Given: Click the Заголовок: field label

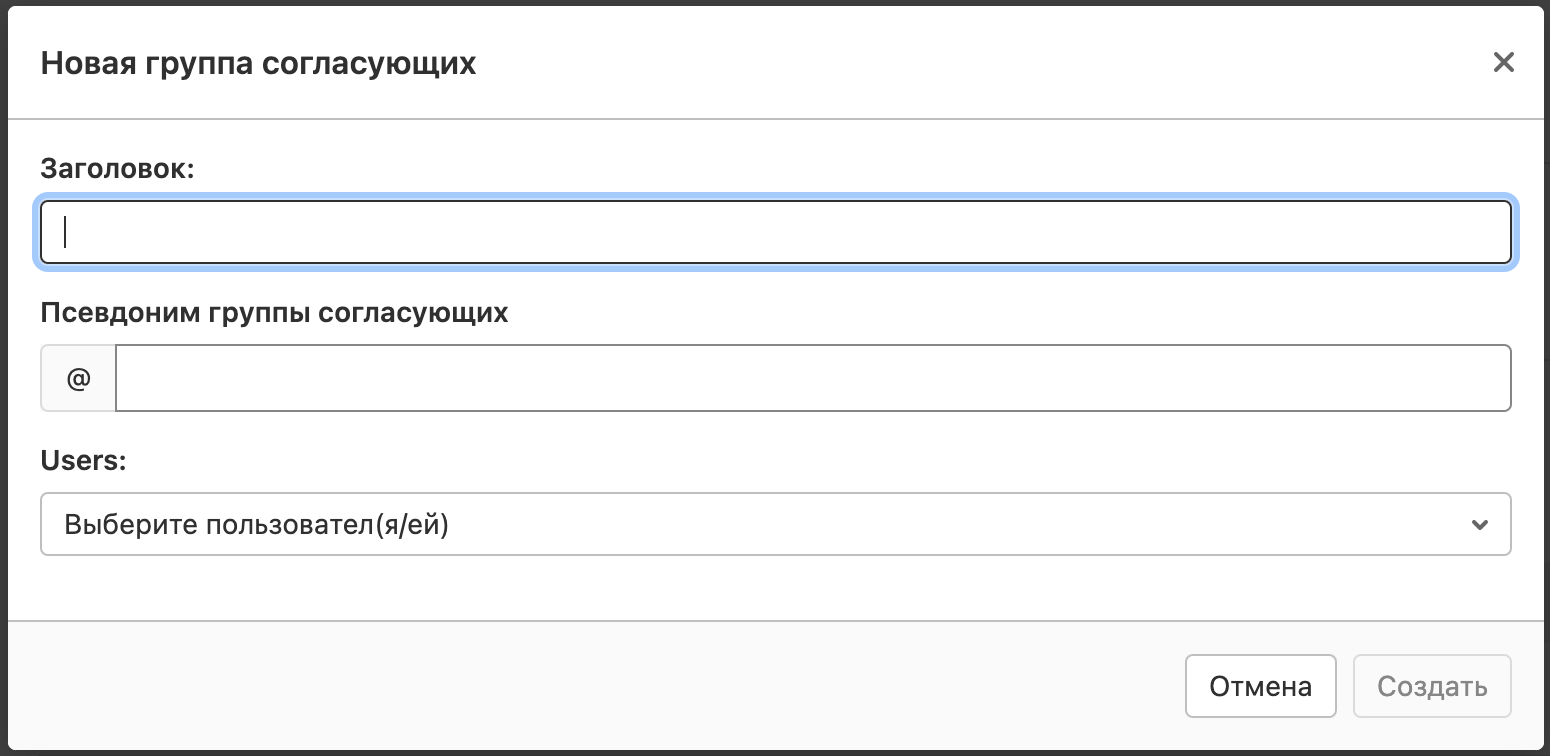Looking at the screenshot, I should click(117, 169).
